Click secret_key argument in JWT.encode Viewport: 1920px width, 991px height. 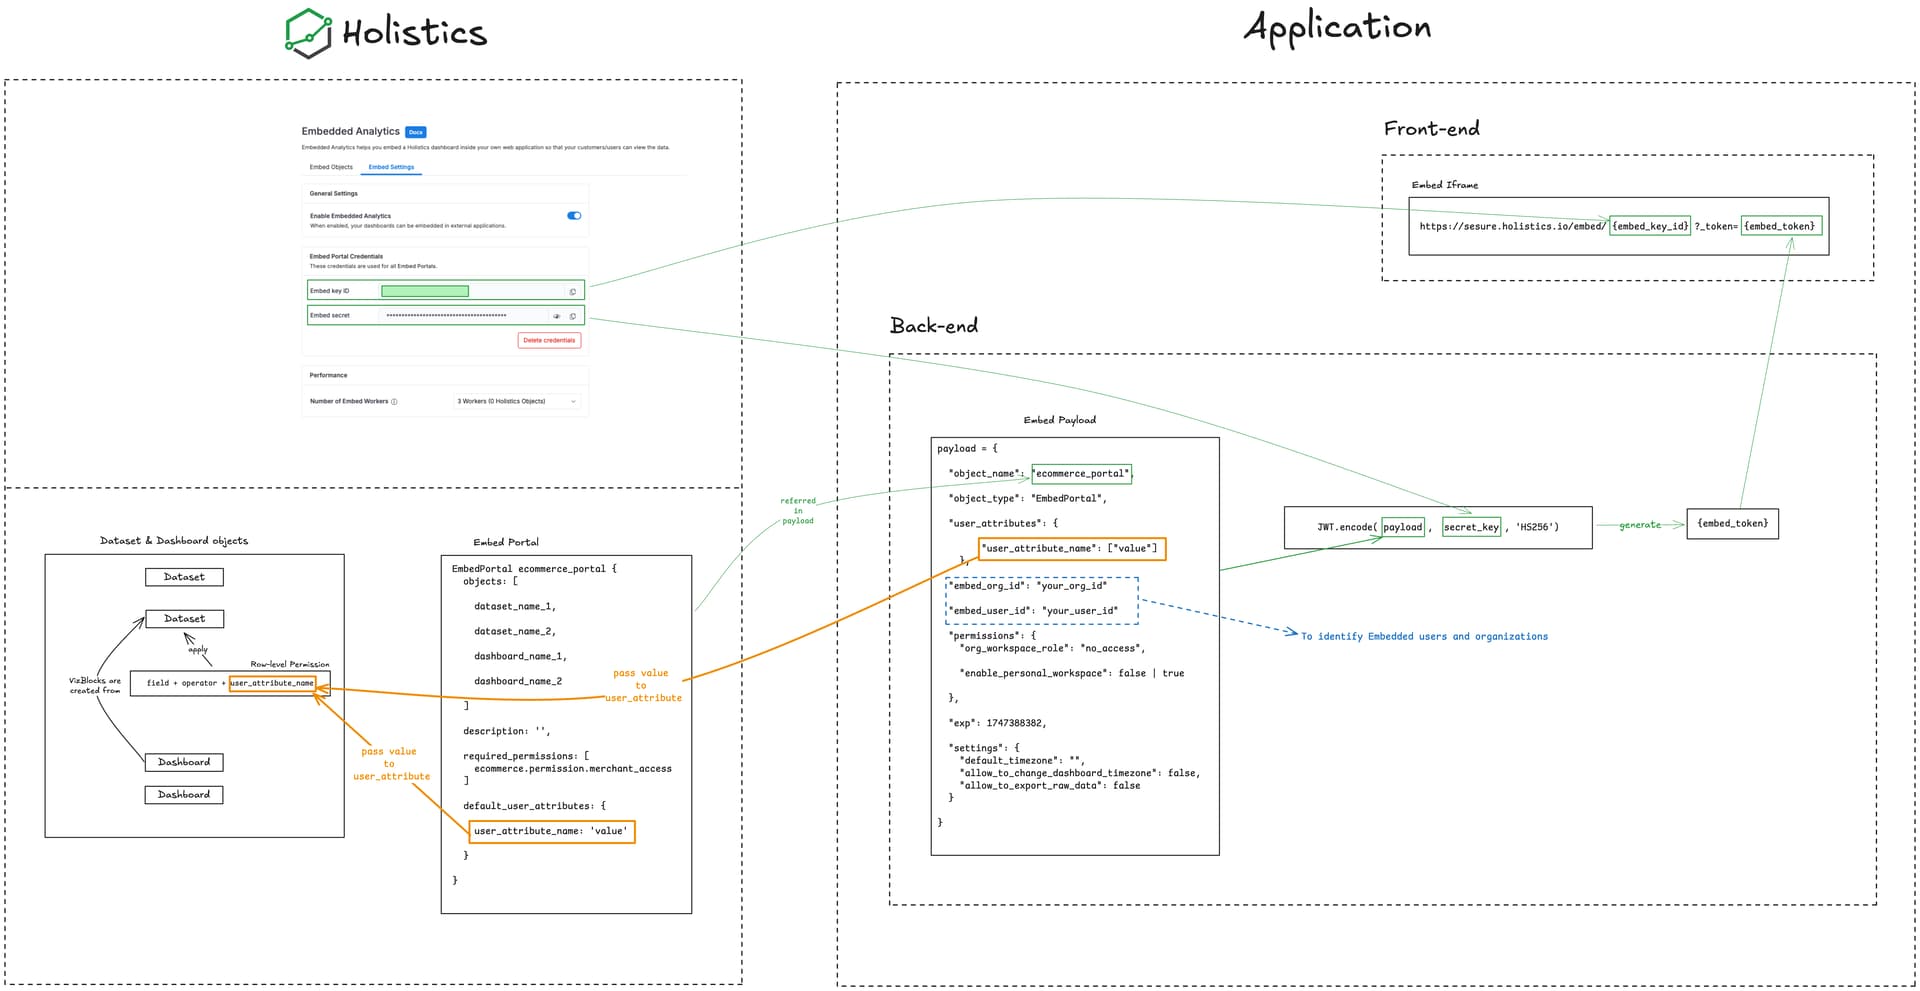click(1471, 527)
